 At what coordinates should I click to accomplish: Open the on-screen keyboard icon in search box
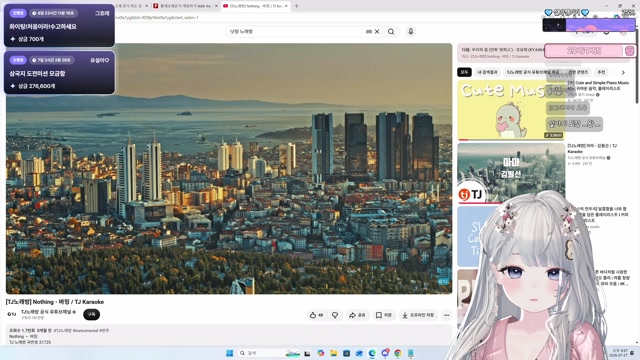[369, 31]
